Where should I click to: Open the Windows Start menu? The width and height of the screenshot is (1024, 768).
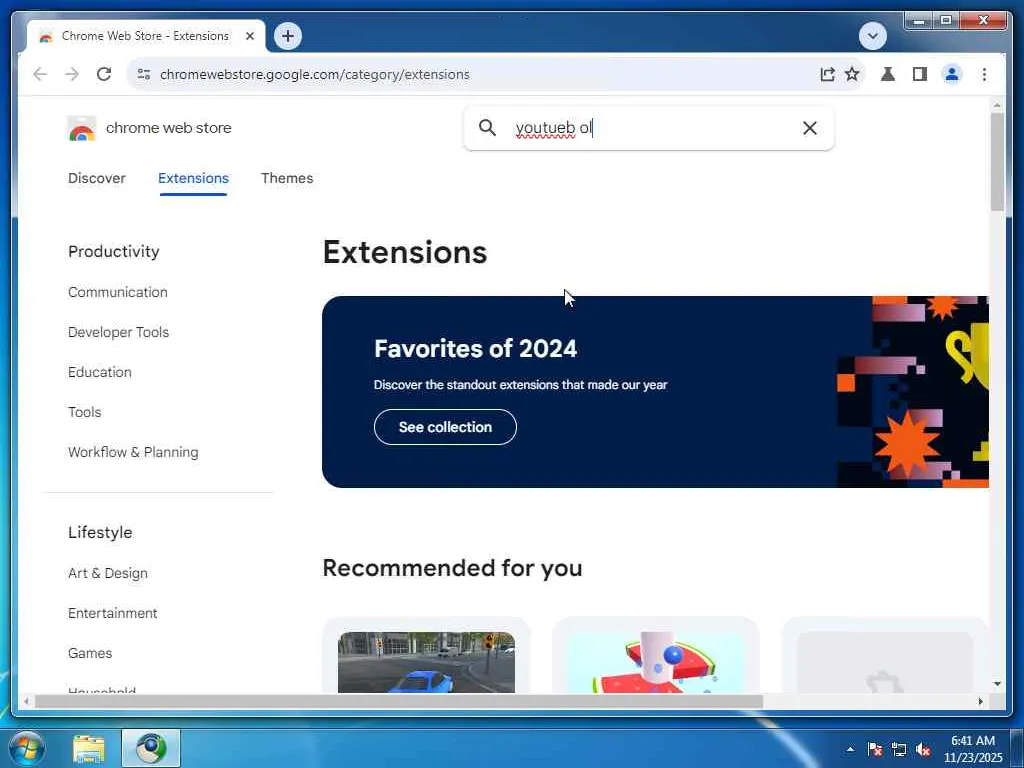click(27, 748)
